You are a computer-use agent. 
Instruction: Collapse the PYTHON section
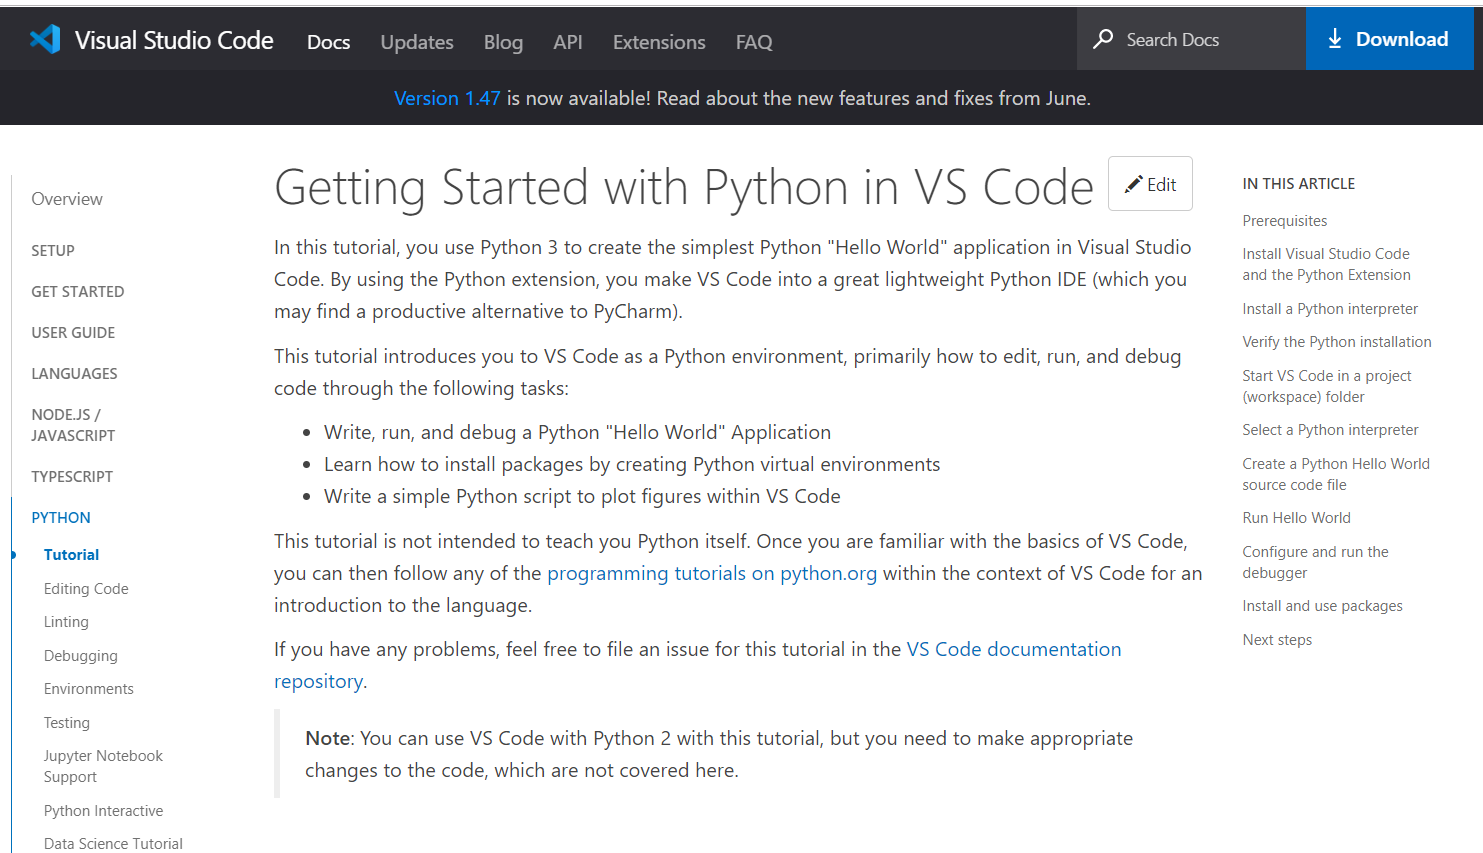61,518
